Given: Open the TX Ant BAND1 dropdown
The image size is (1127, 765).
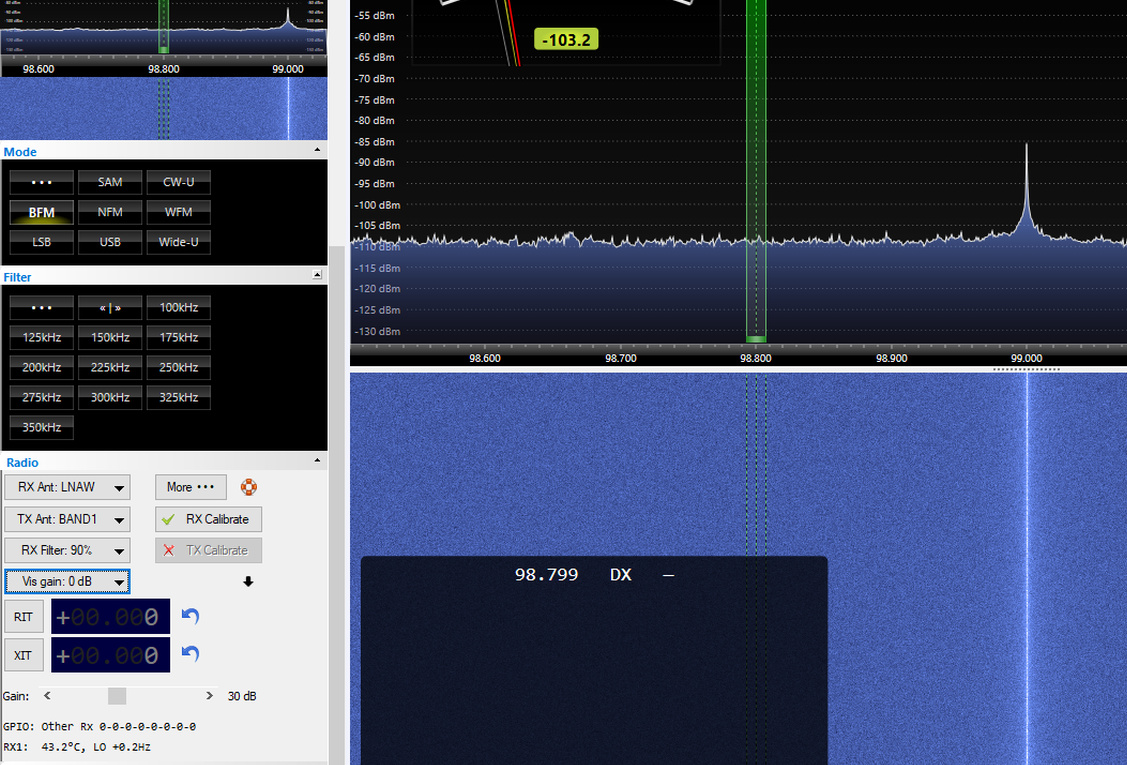Looking at the screenshot, I should point(68,518).
